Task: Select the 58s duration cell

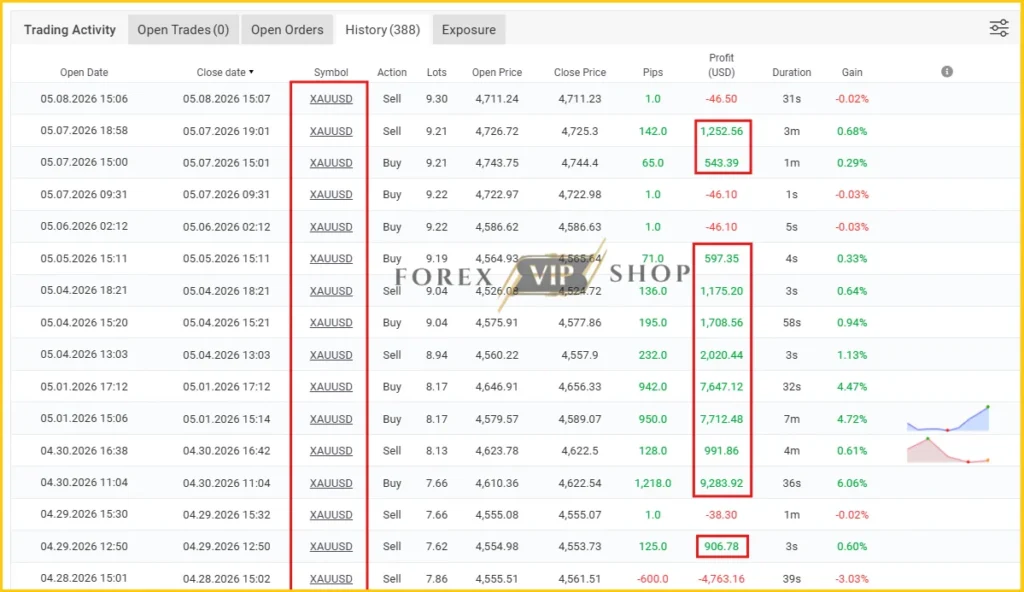Action: click(x=792, y=323)
